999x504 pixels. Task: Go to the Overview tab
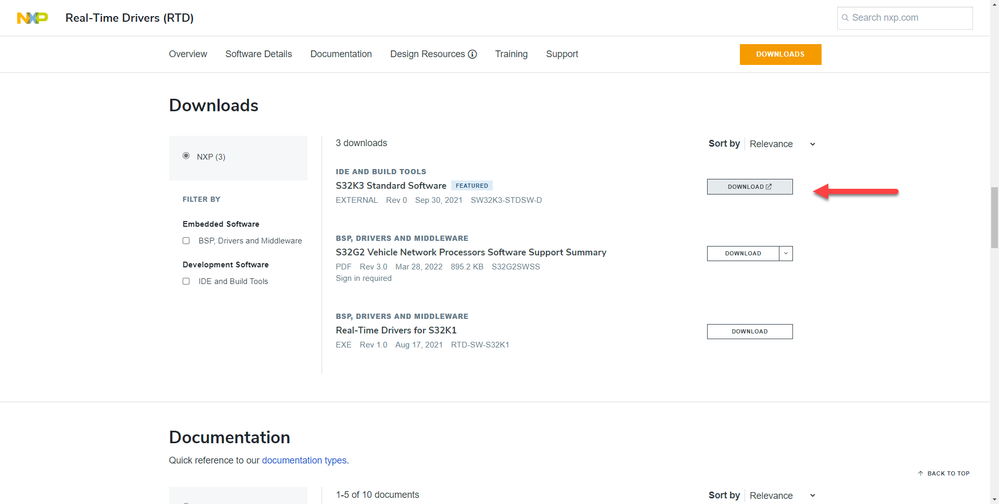tap(188, 54)
